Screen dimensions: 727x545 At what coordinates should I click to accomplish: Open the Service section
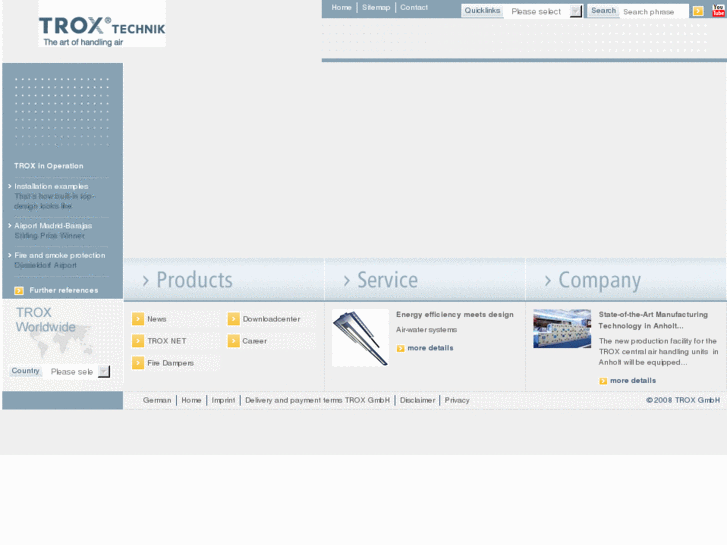[x=388, y=280]
